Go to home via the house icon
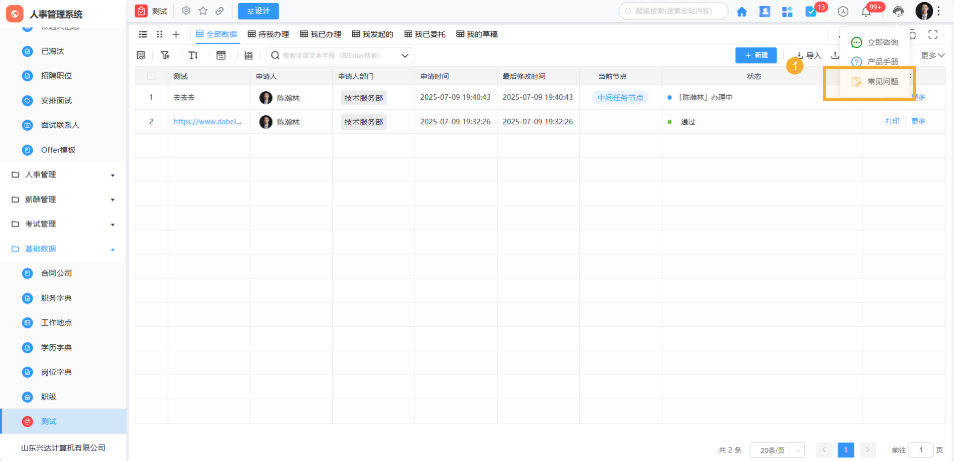The height and width of the screenshot is (461, 954). 742,11
